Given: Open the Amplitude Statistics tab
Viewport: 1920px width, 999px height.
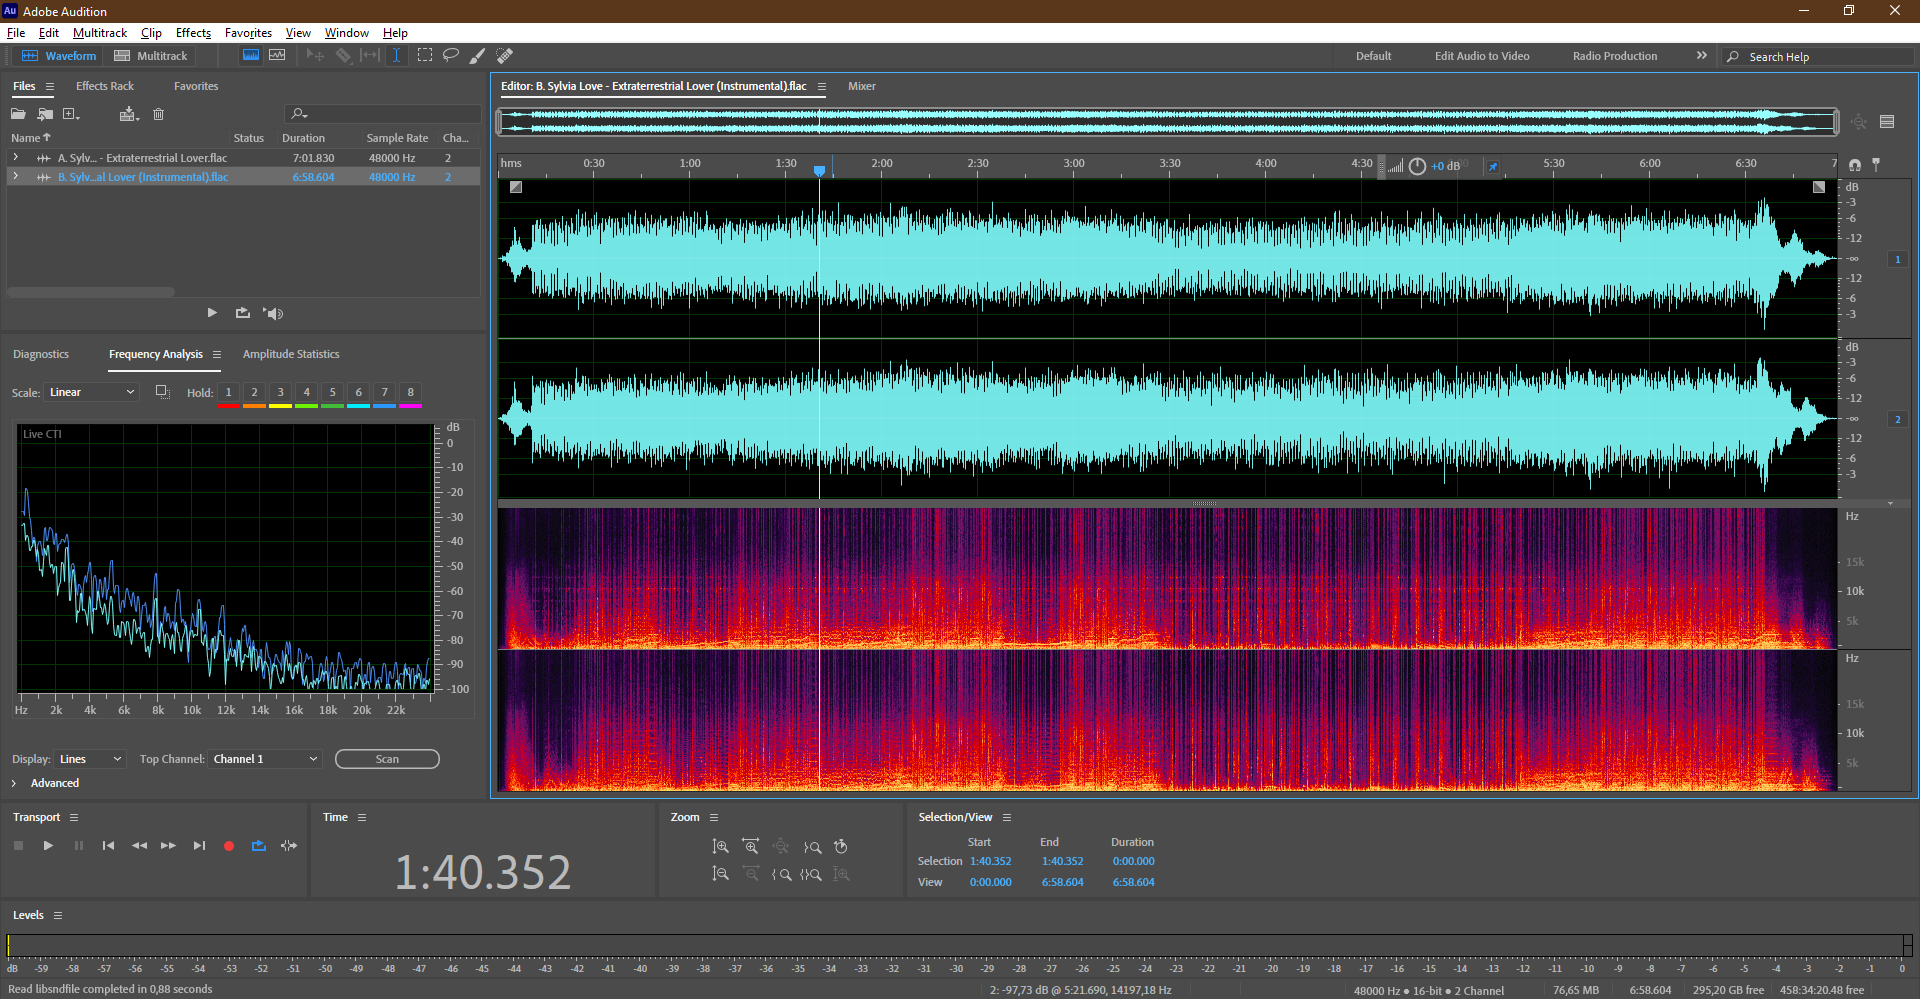Looking at the screenshot, I should point(291,354).
